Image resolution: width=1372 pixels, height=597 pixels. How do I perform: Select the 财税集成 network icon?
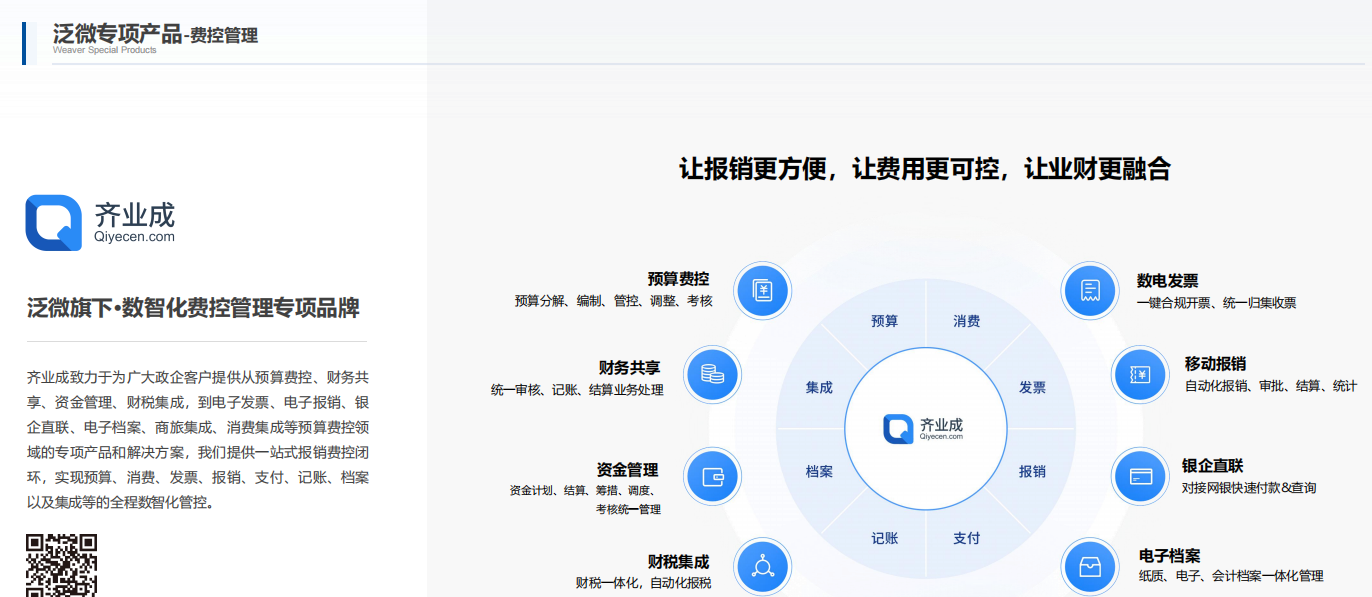tap(762, 566)
